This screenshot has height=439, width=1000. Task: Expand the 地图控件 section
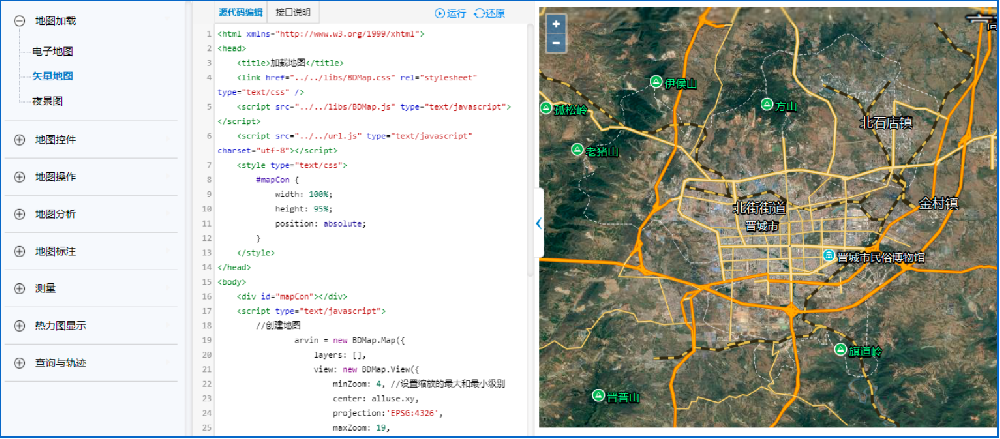[x=19, y=139]
